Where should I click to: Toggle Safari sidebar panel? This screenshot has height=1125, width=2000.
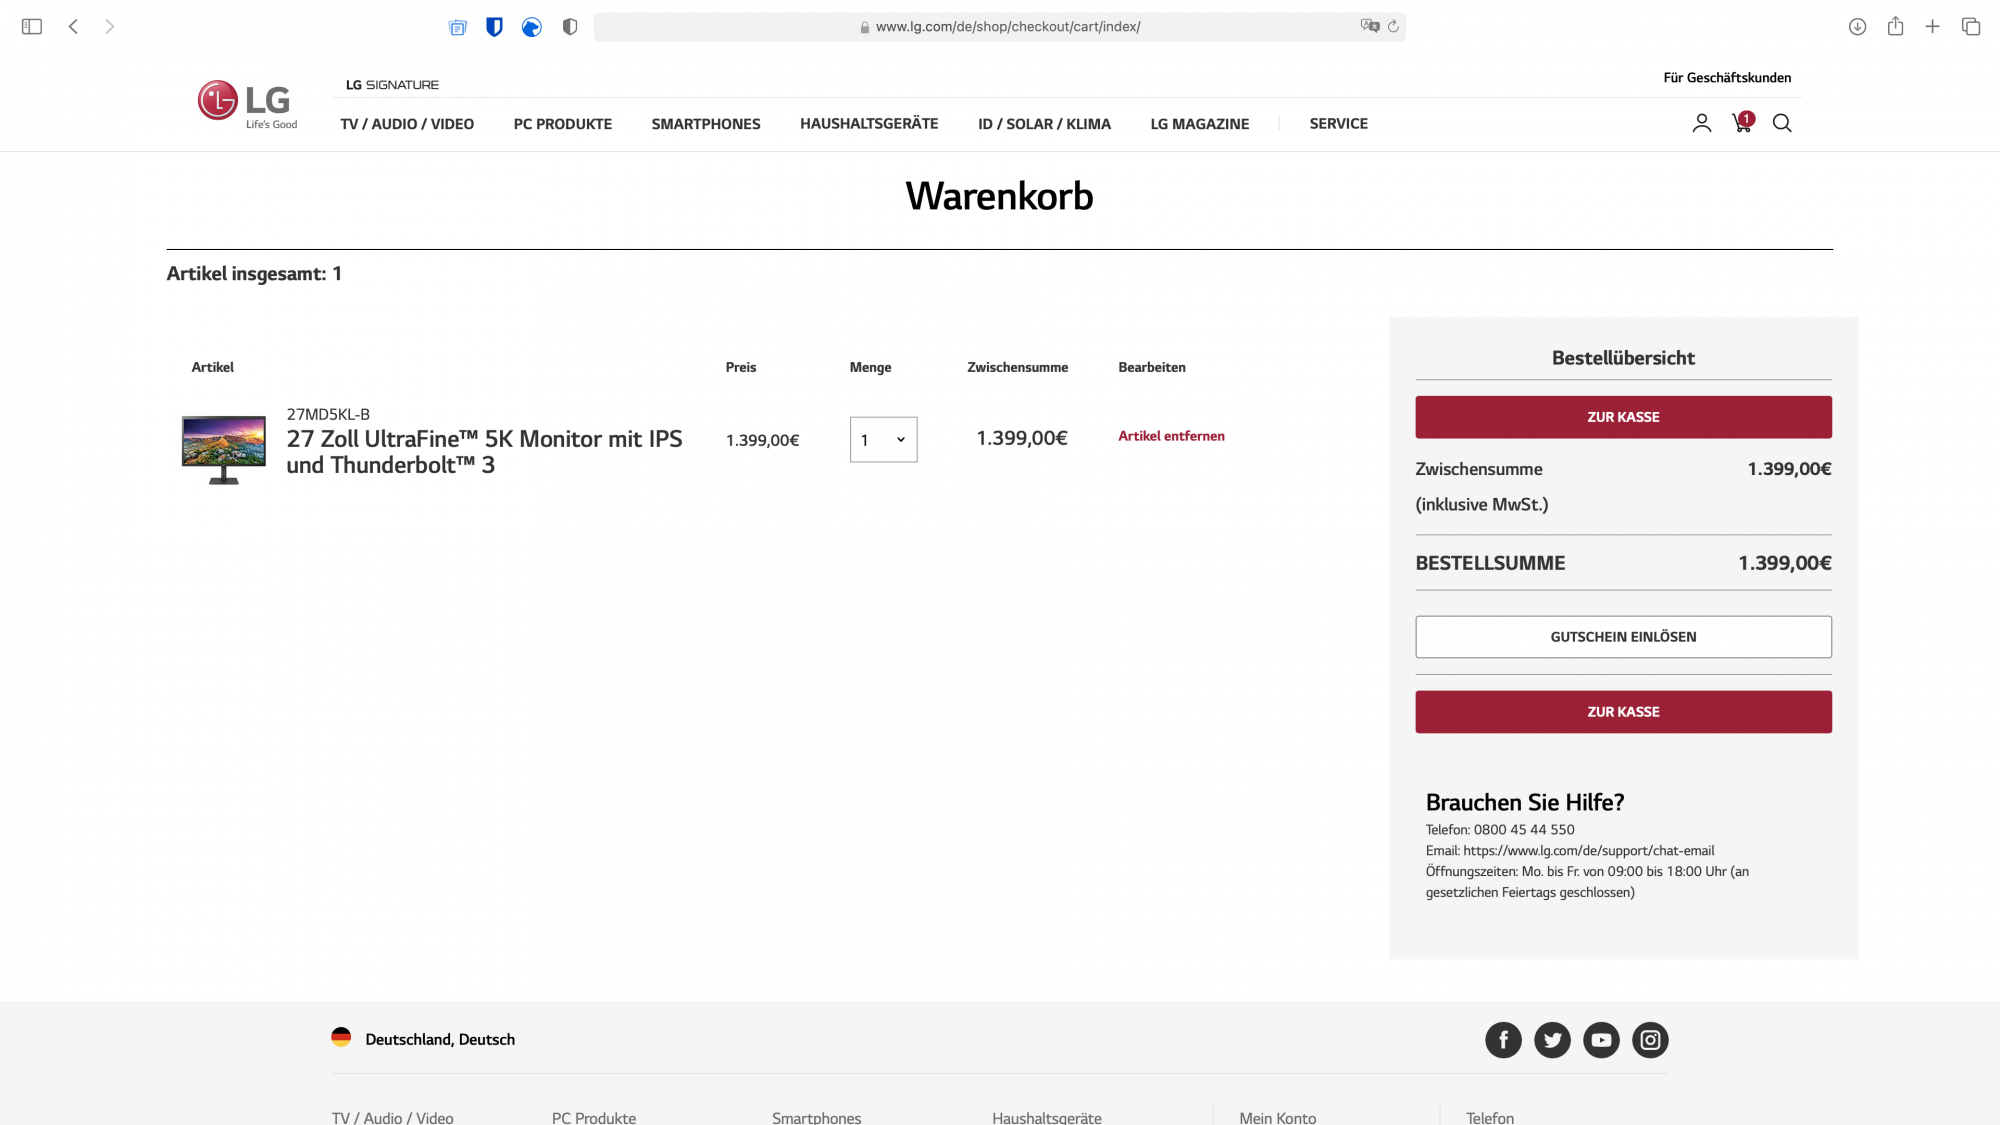(x=32, y=27)
